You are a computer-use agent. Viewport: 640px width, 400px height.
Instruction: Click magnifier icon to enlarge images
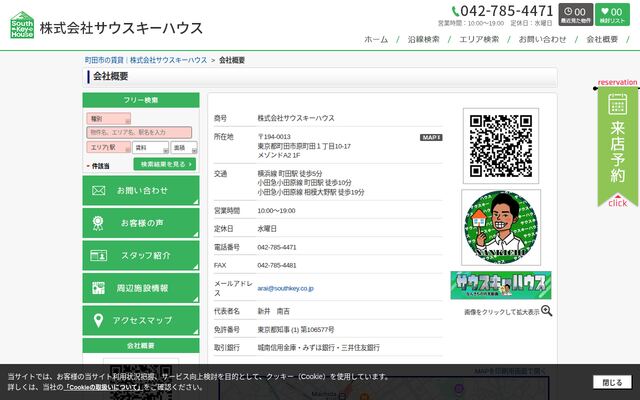pyautogui.click(x=547, y=311)
